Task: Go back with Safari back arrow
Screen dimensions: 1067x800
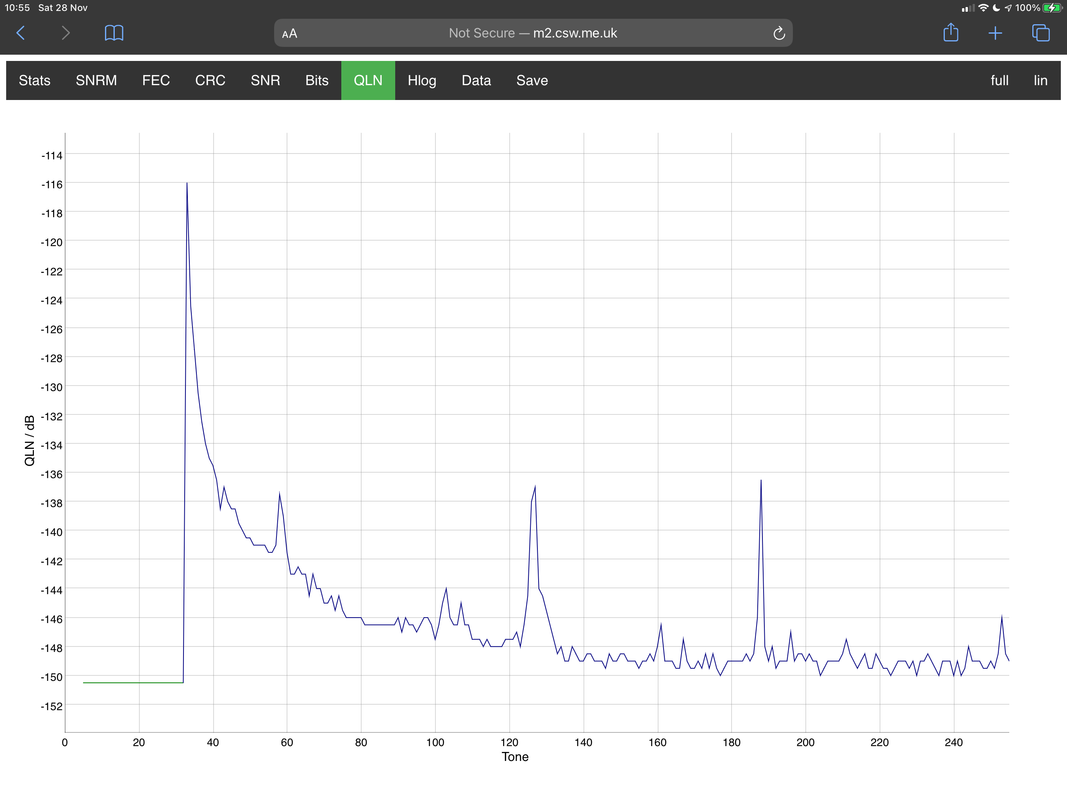Action: coord(21,33)
